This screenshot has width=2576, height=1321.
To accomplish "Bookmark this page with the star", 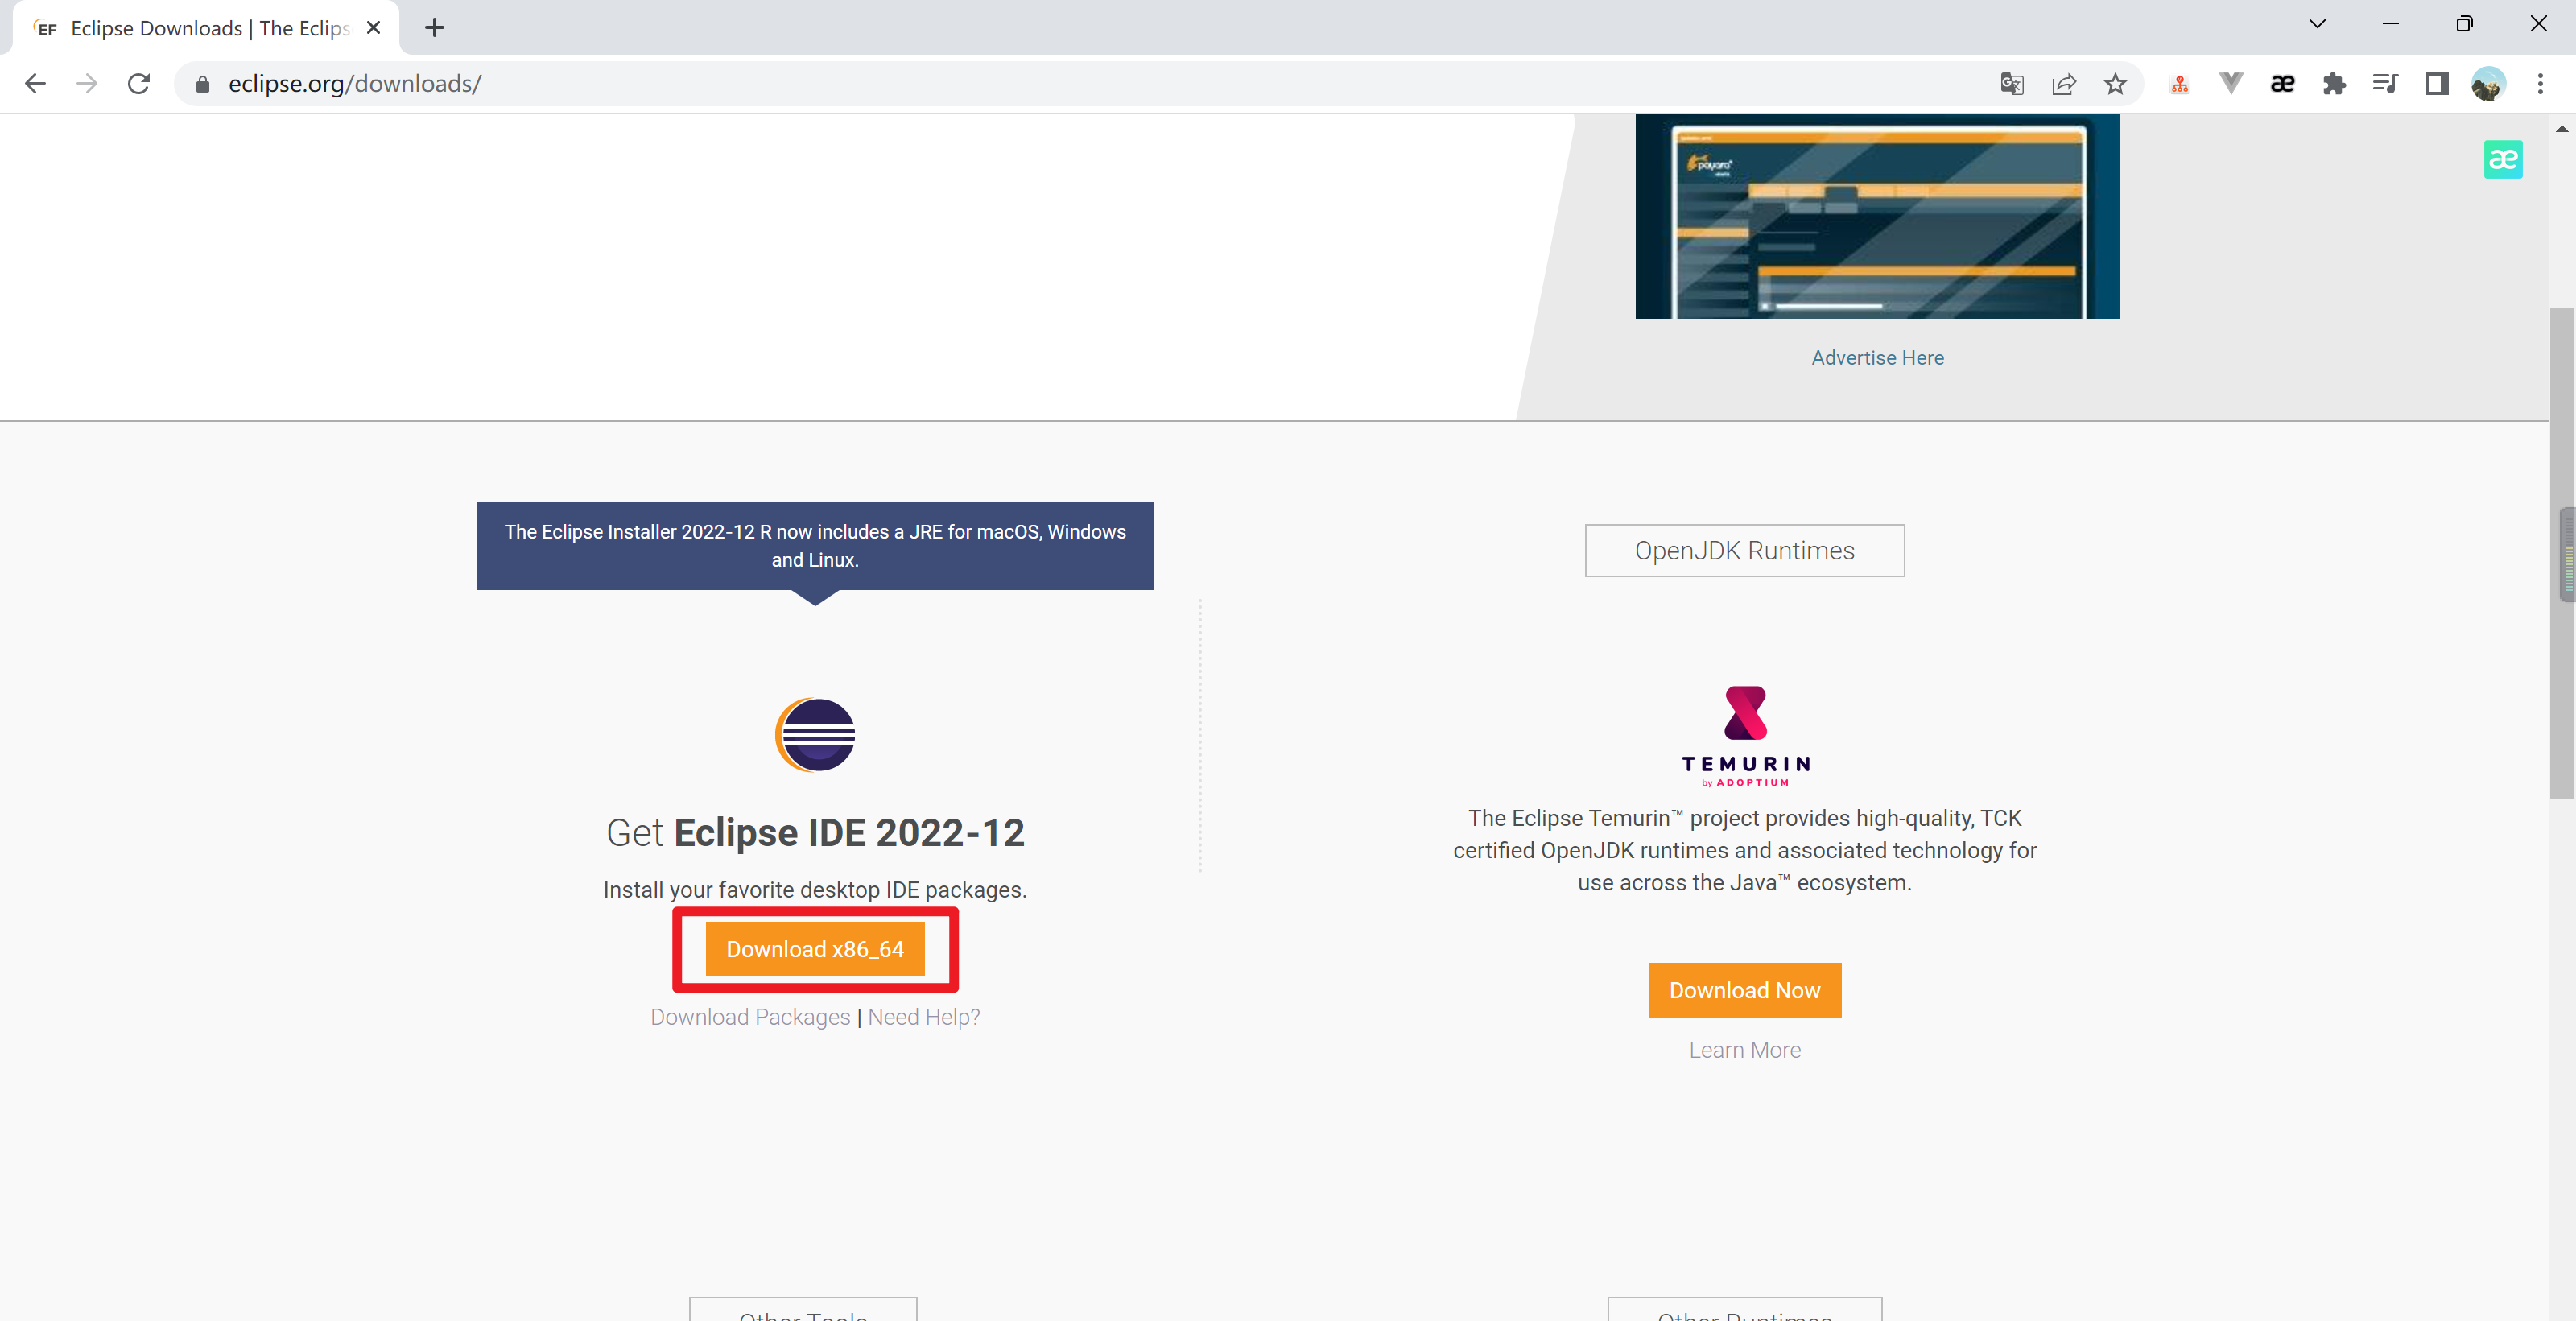I will (x=2115, y=84).
